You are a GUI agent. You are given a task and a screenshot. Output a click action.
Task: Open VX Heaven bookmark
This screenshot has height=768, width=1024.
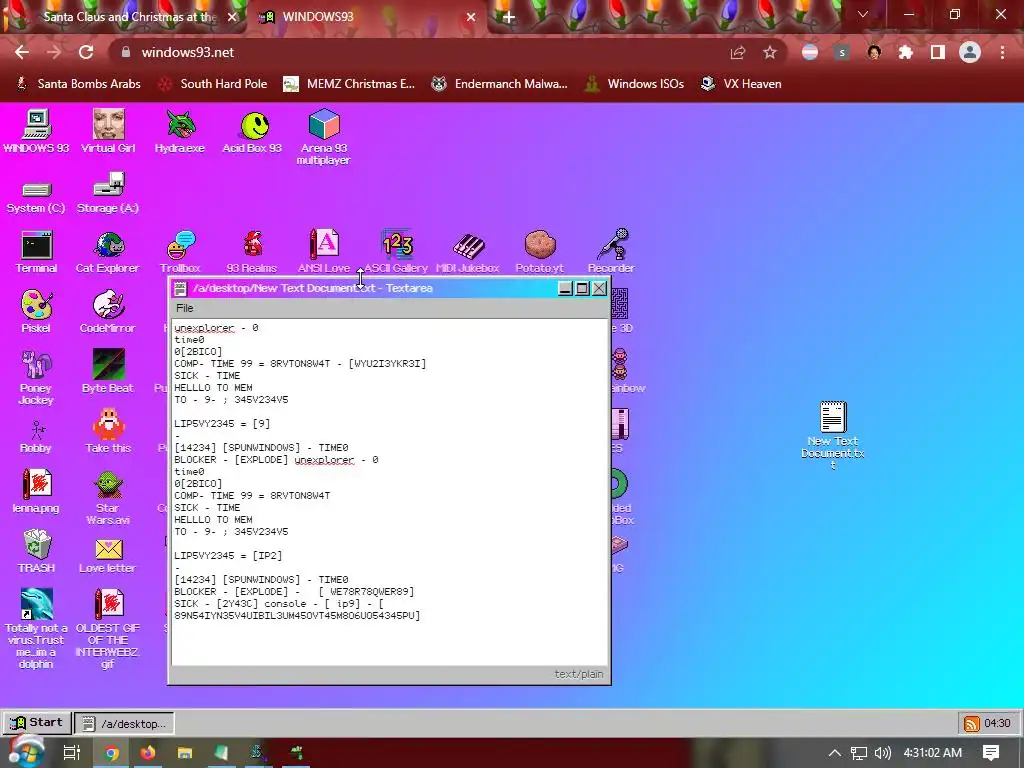[x=741, y=84]
